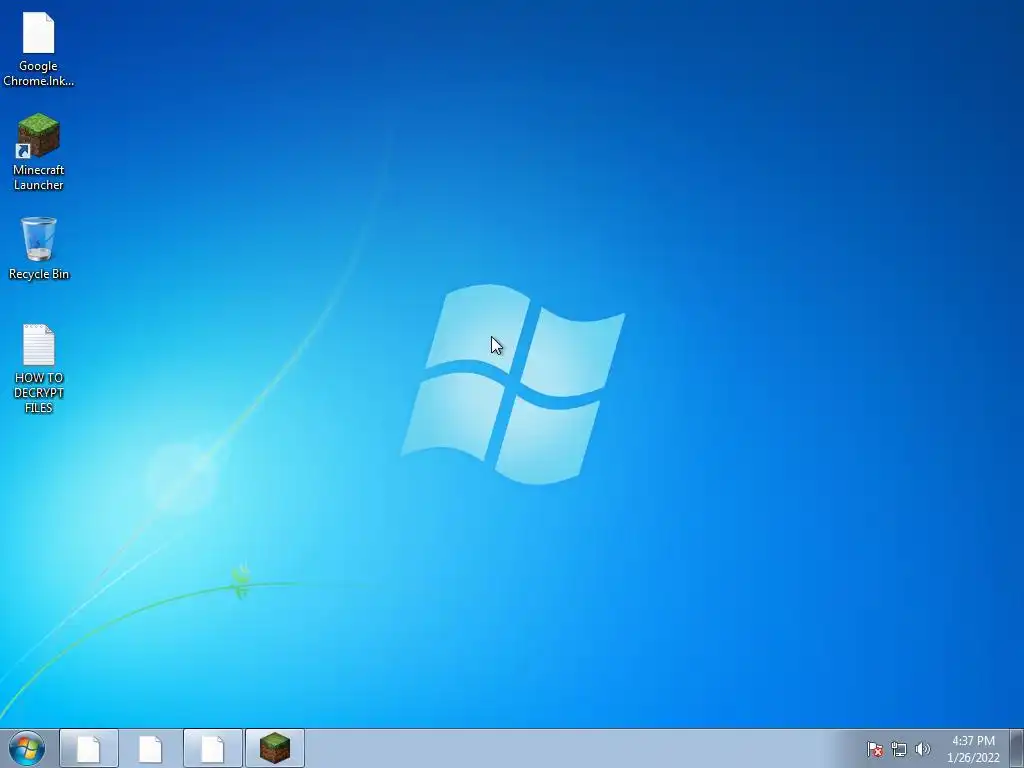Select the Minecraft Launcher desktop shortcut

point(39,152)
